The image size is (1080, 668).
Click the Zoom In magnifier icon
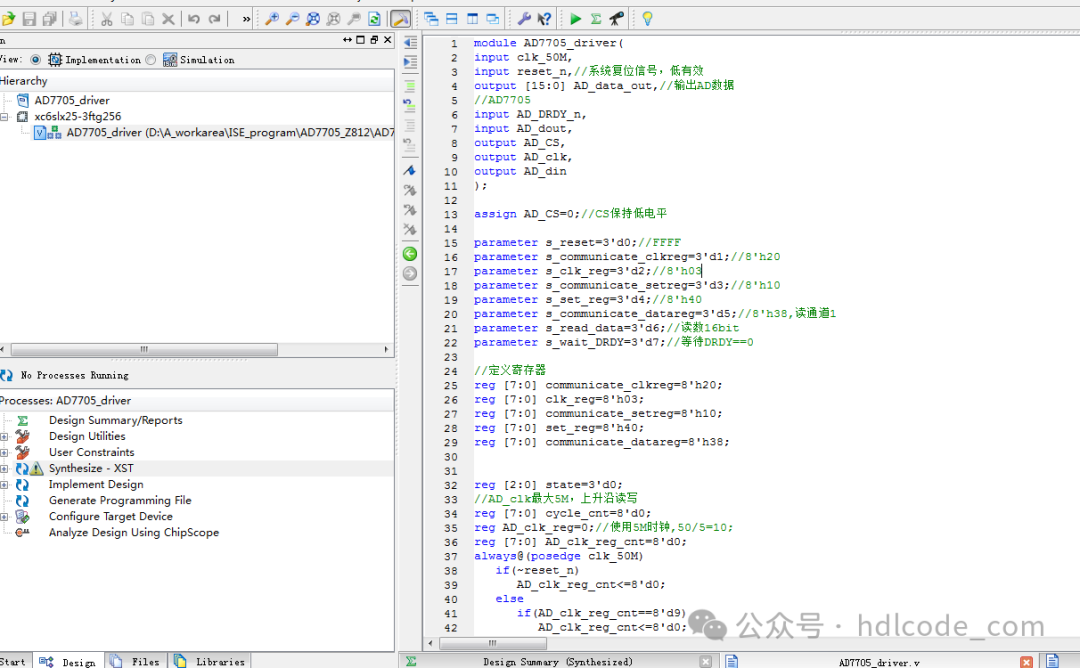[x=272, y=19]
